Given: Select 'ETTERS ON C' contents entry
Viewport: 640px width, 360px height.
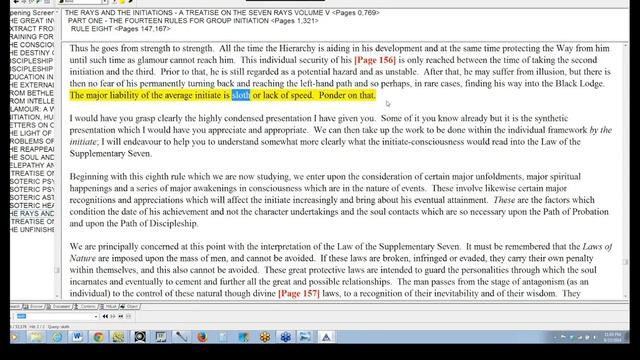Looking at the screenshot, I should pos(32,125).
